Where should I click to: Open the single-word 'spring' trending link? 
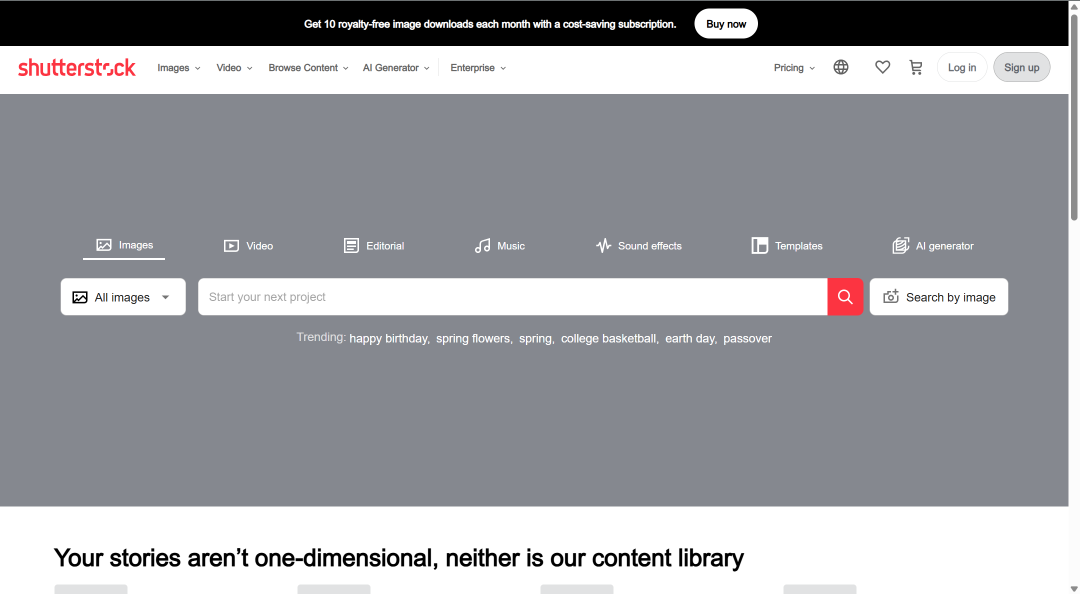(x=536, y=338)
